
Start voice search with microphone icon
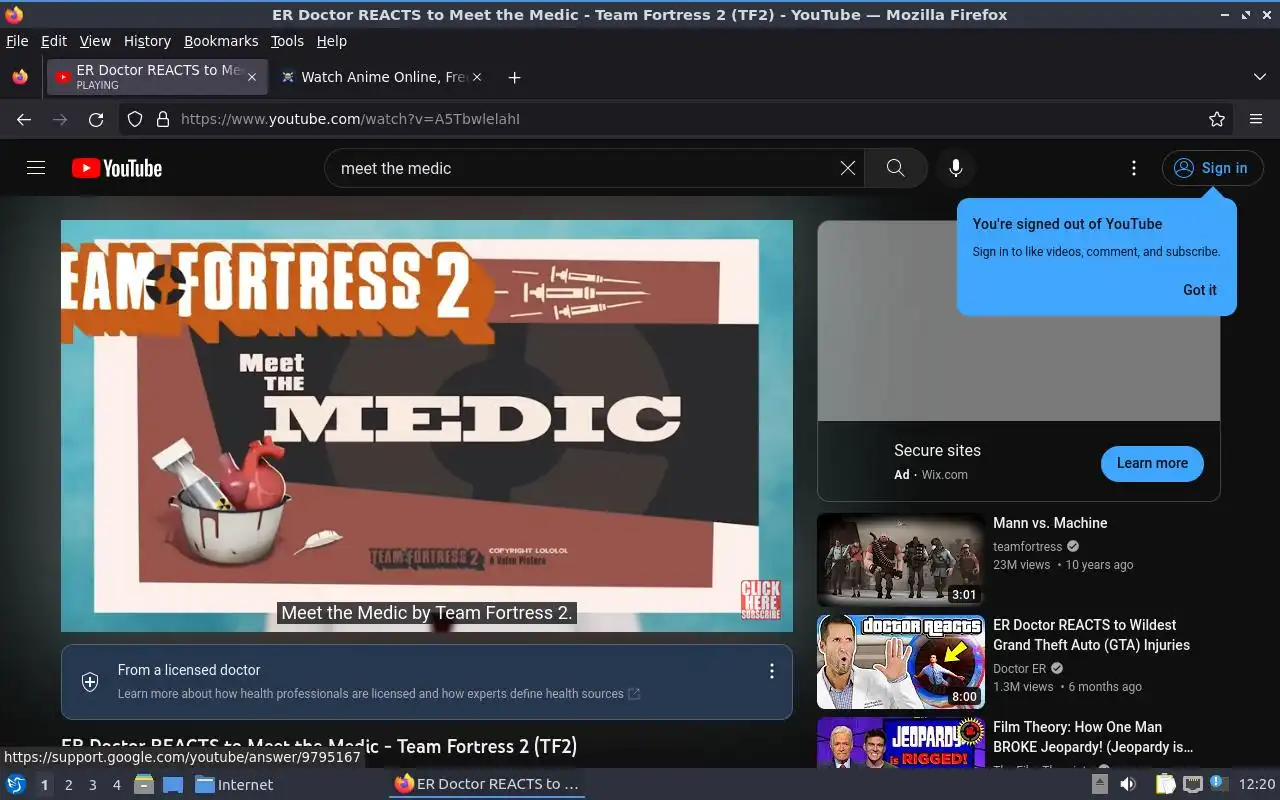[x=956, y=168]
